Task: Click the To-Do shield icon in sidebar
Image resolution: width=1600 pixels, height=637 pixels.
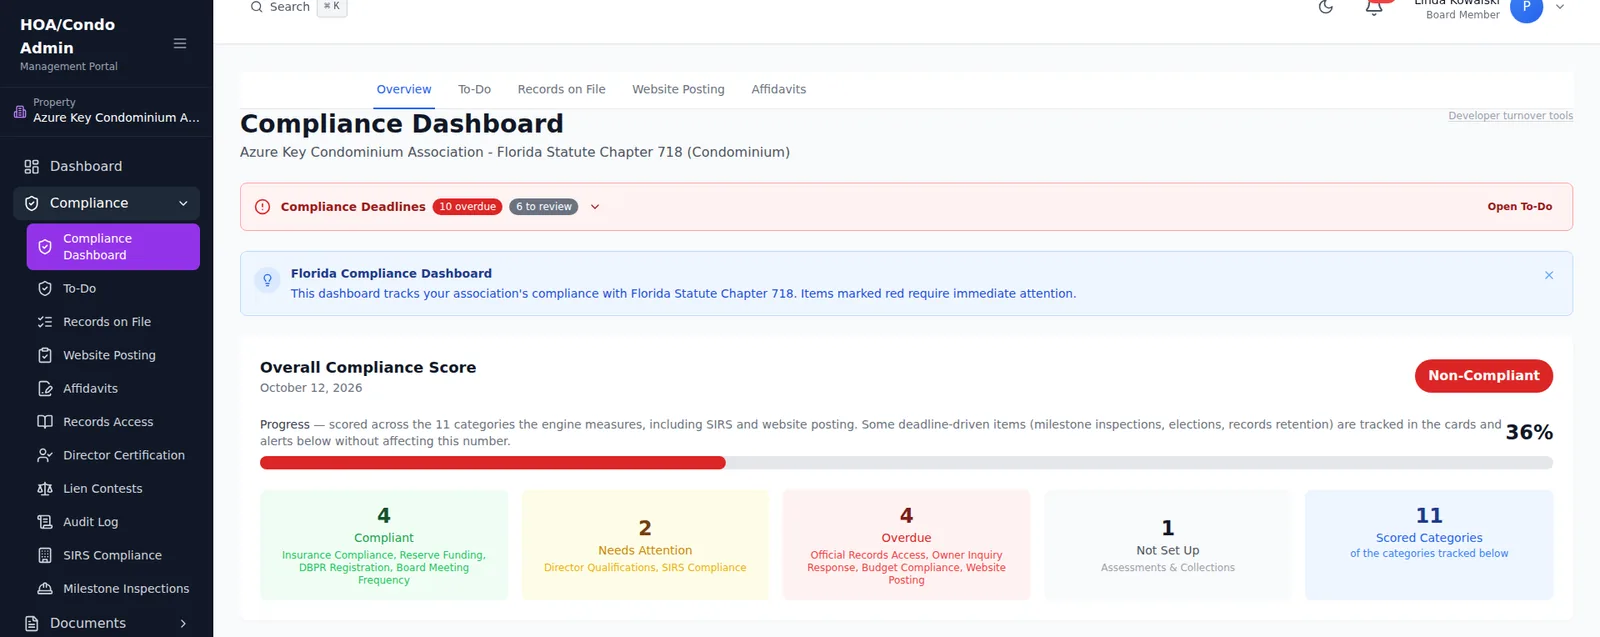Action: coord(45,289)
